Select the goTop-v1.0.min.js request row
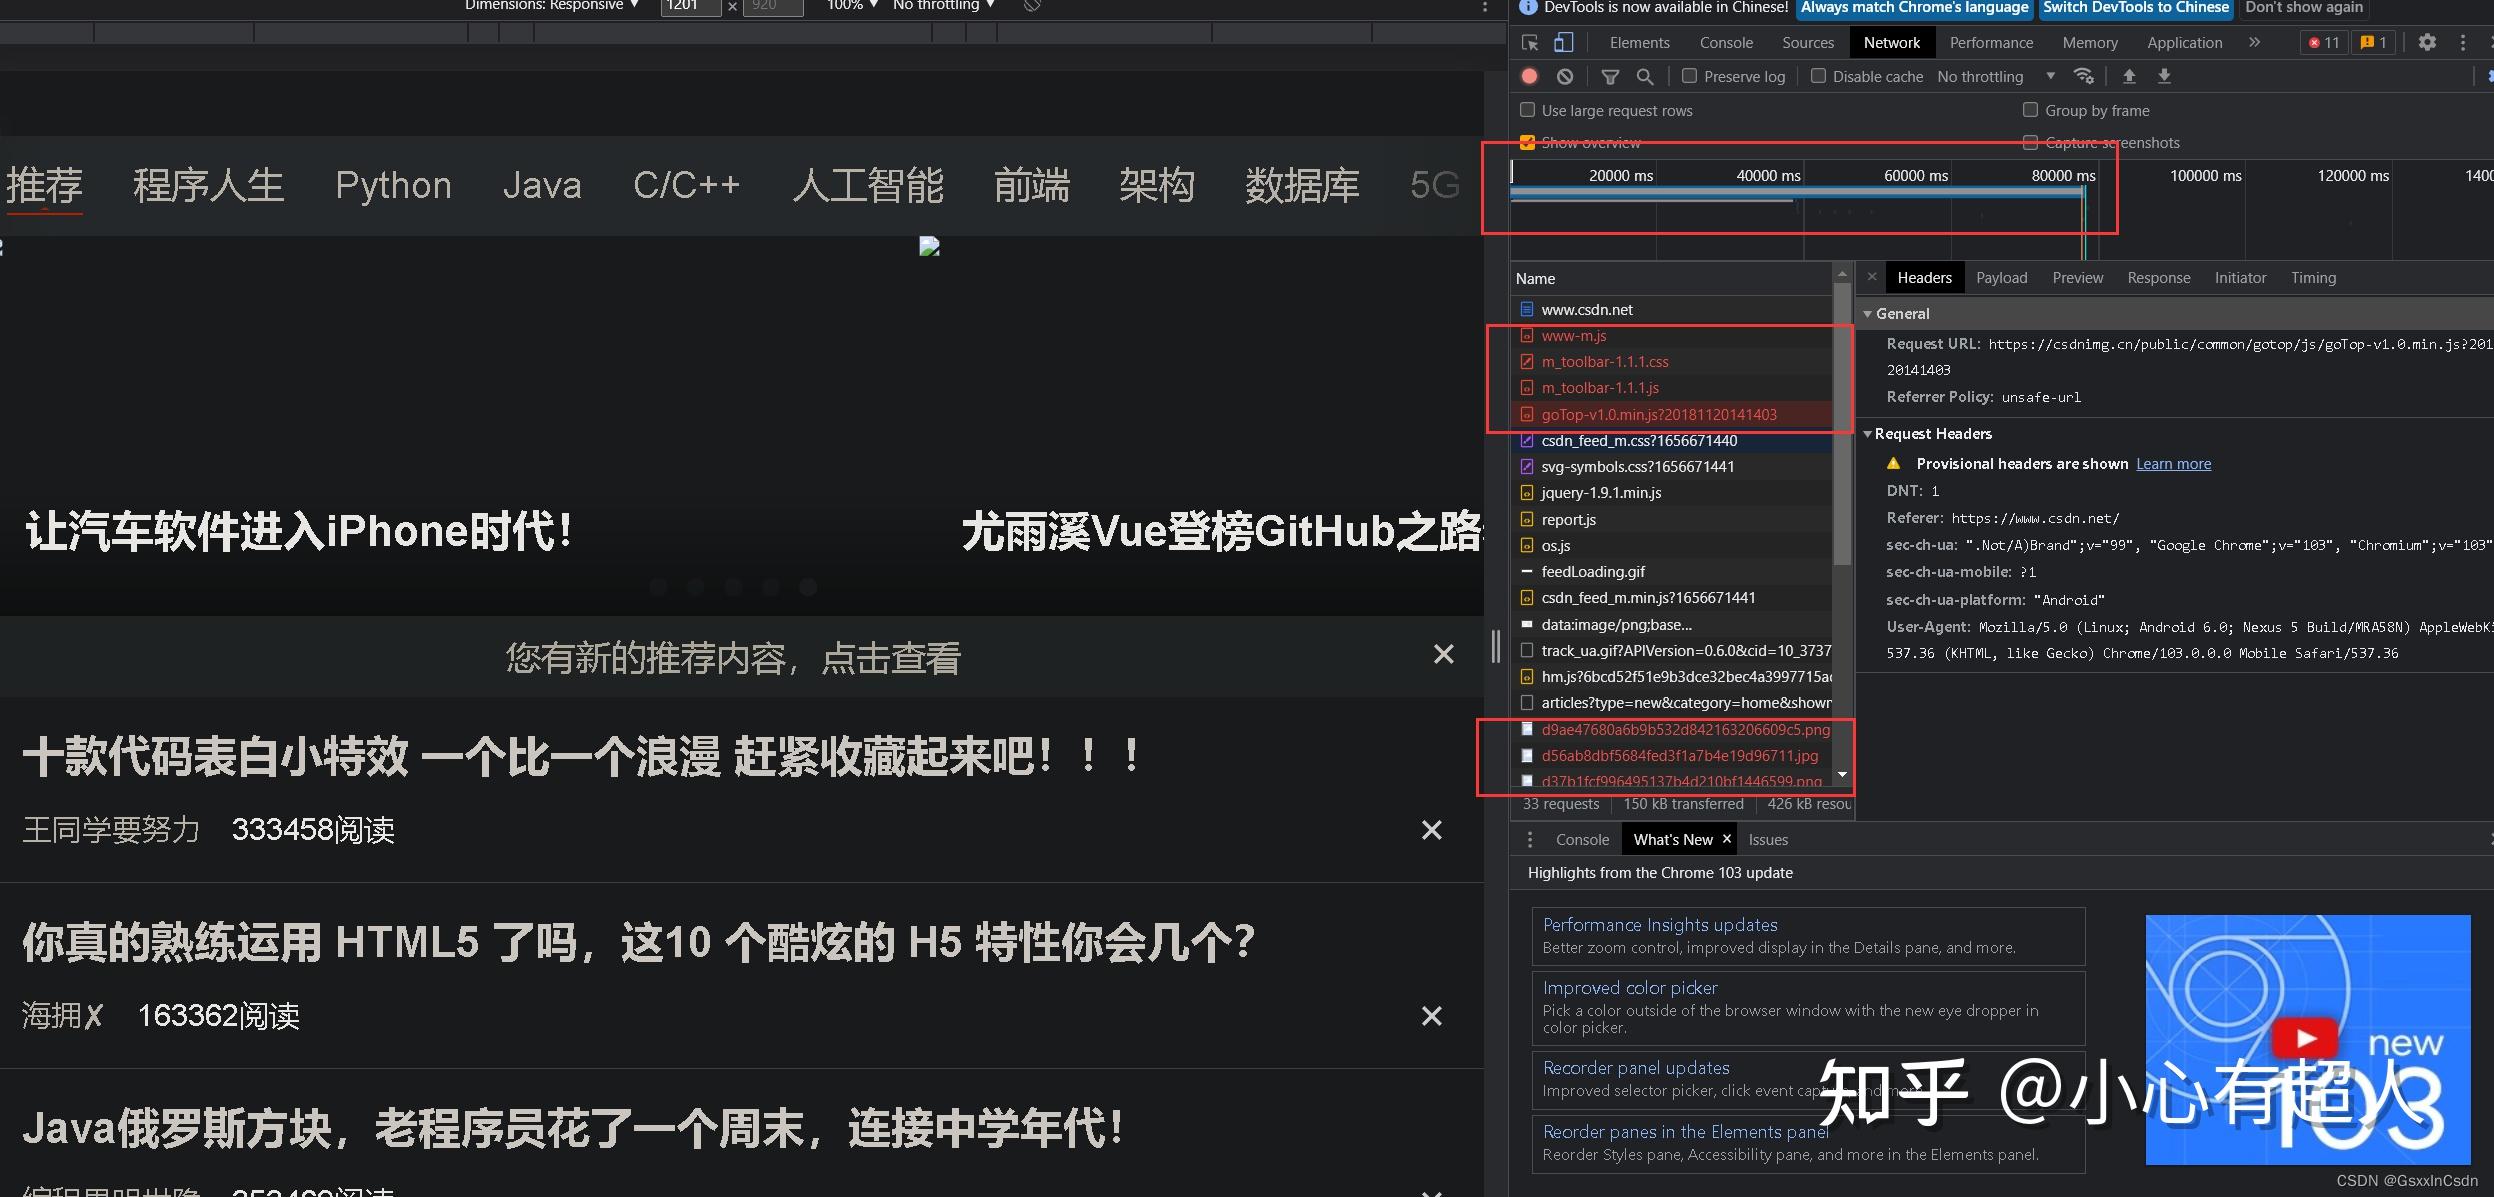The width and height of the screenshot is (2494, 1197). click(x=1658, y=414)
